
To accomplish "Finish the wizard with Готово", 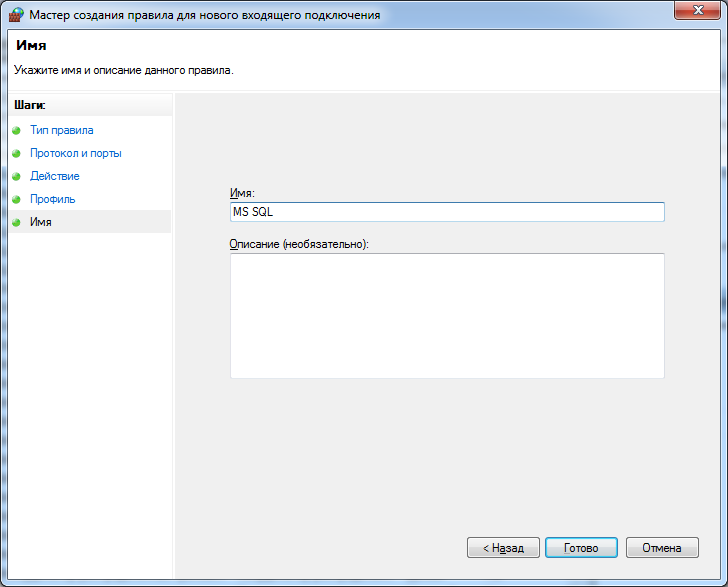I will (x=581, y=548).
